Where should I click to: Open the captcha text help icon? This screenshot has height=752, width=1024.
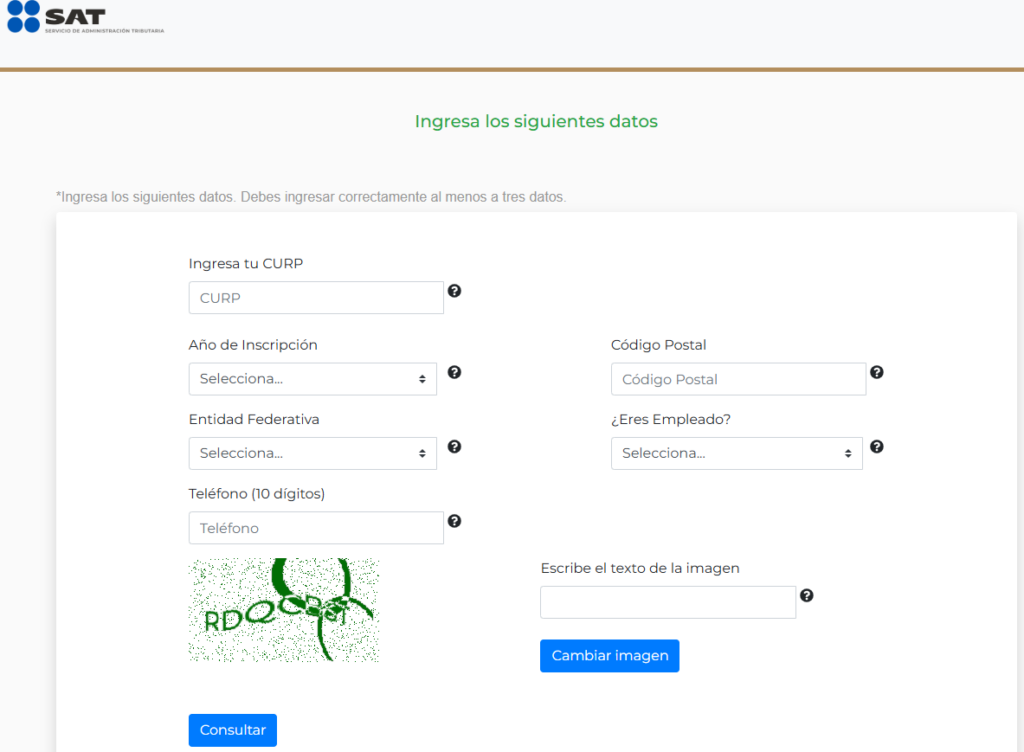(806, 595)
